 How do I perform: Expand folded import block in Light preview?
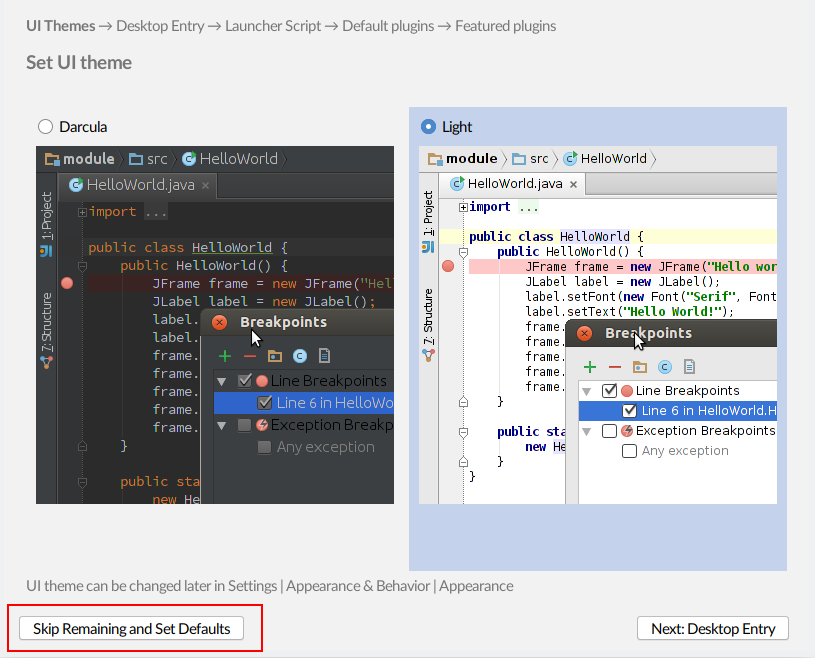pyautogui.click(x=463, y=207)
